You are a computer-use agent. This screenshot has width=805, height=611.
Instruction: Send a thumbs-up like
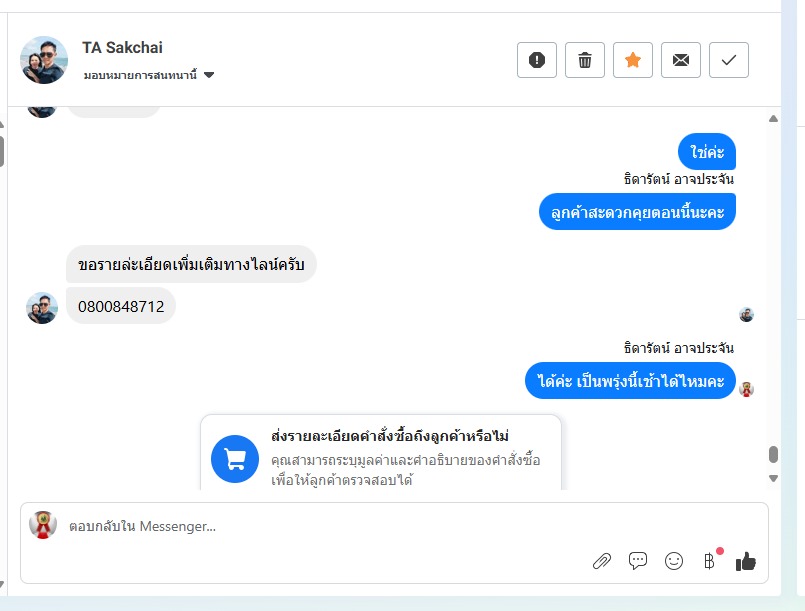point(746,561)
